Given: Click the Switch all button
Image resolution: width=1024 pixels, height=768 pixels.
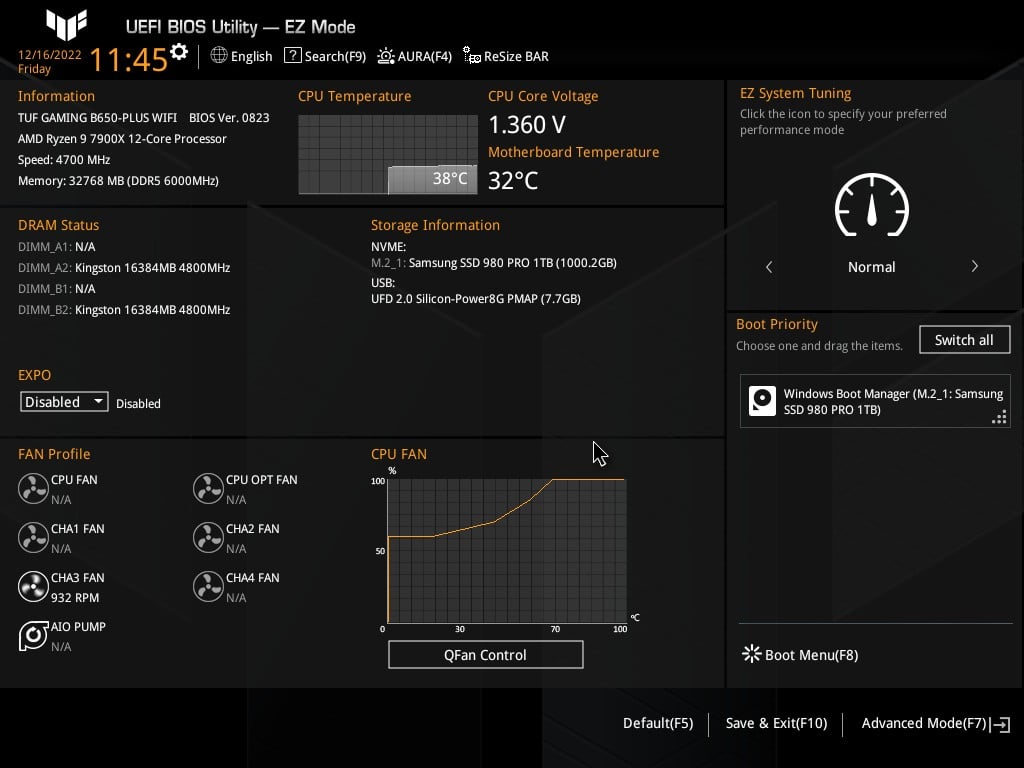Looking at the screenshot, I should [x=965, y=340].
